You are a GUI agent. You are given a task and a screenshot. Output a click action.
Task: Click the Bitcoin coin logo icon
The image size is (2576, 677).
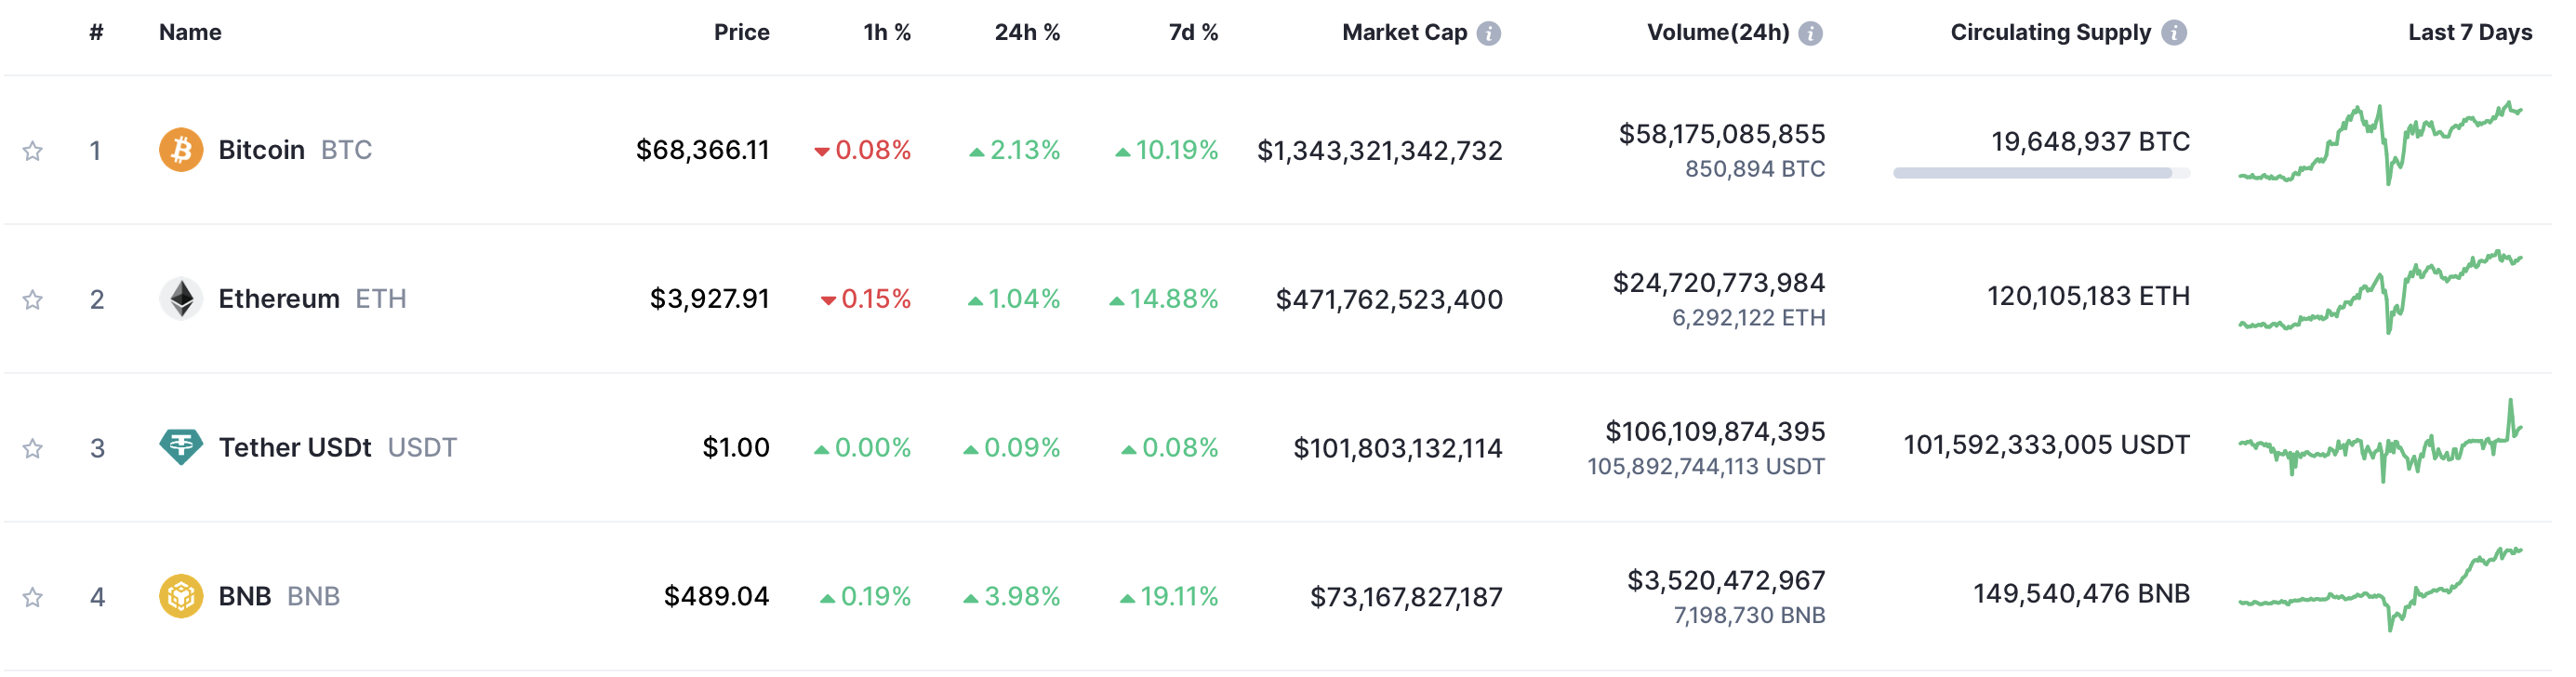[x=181, y=150]
